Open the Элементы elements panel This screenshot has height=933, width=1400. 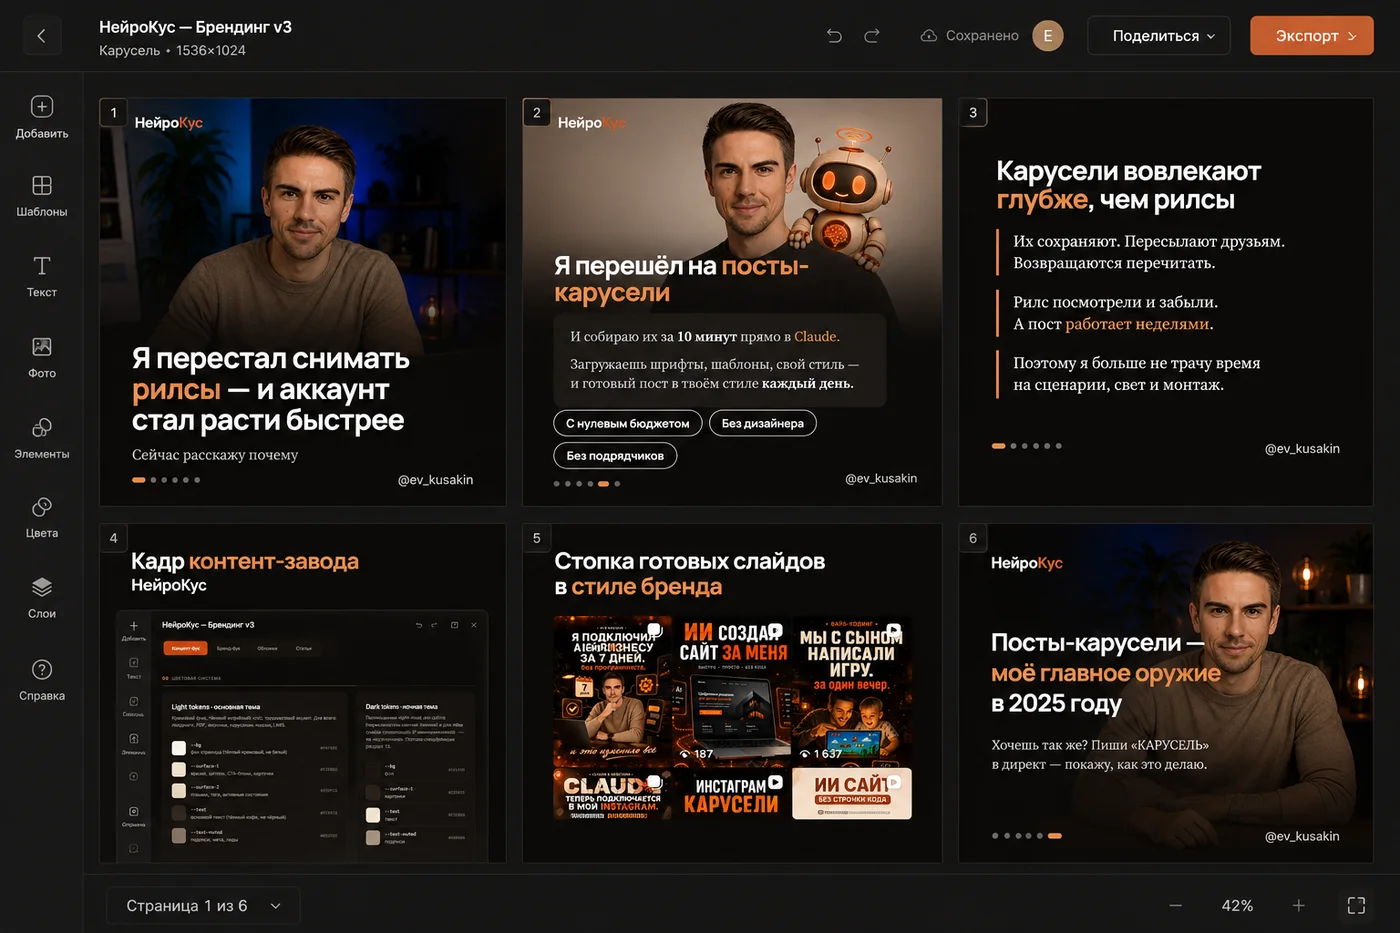41,437
